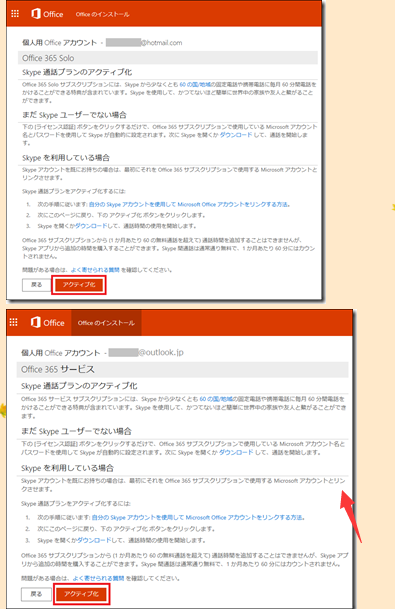Screen dimensions: 395x609
Task: Click 'Skype 通話プランのアクティブ化' heading in bottom window
Action: 79,386
